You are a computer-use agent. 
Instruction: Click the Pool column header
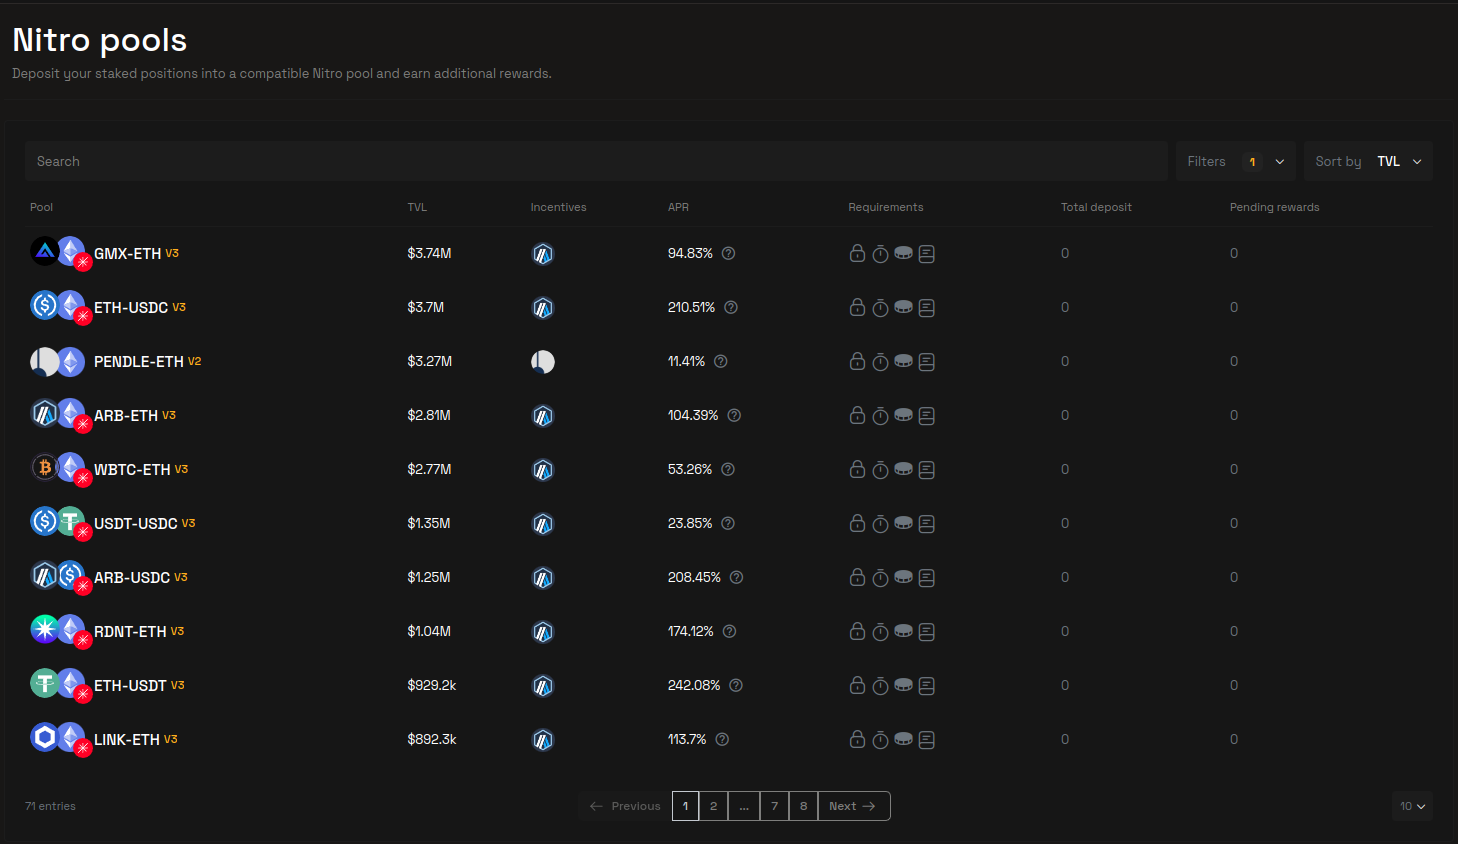coord(41,207)
